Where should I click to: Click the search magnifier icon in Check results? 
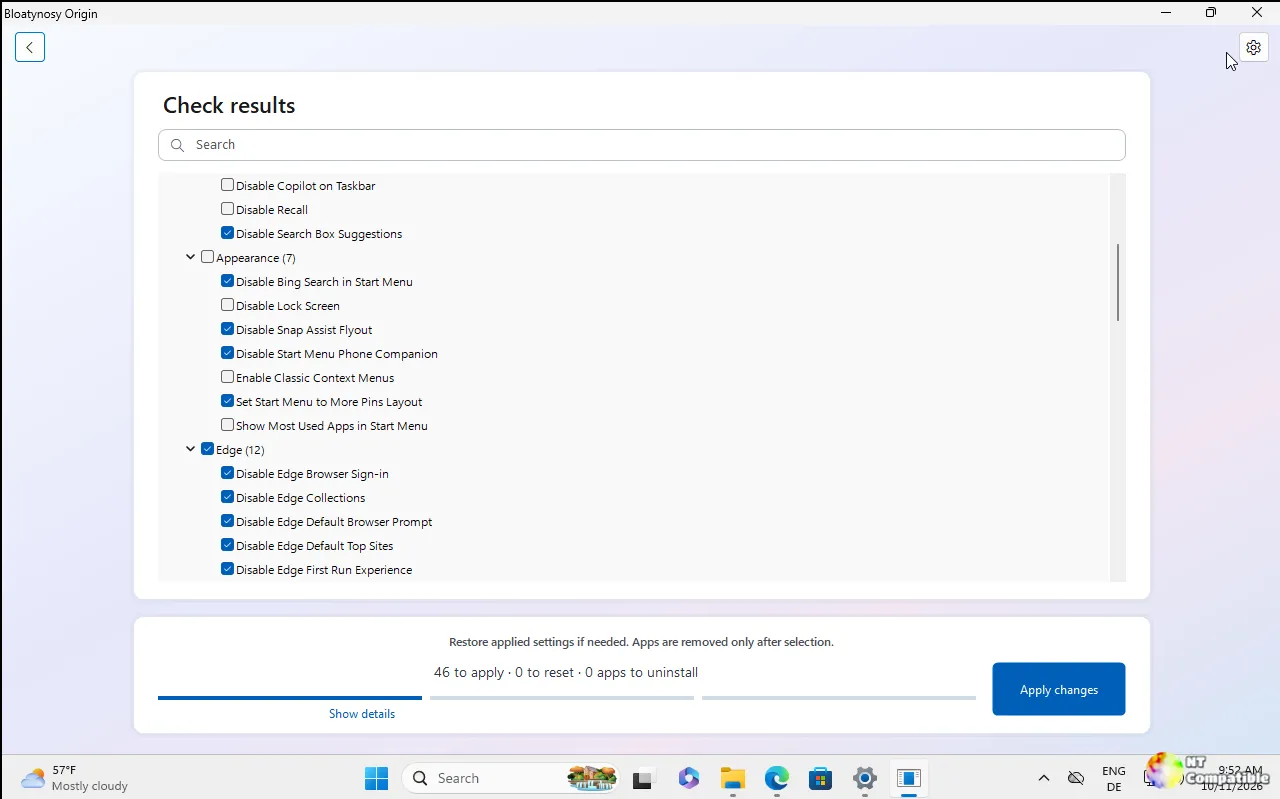click(x=177, y=145)
